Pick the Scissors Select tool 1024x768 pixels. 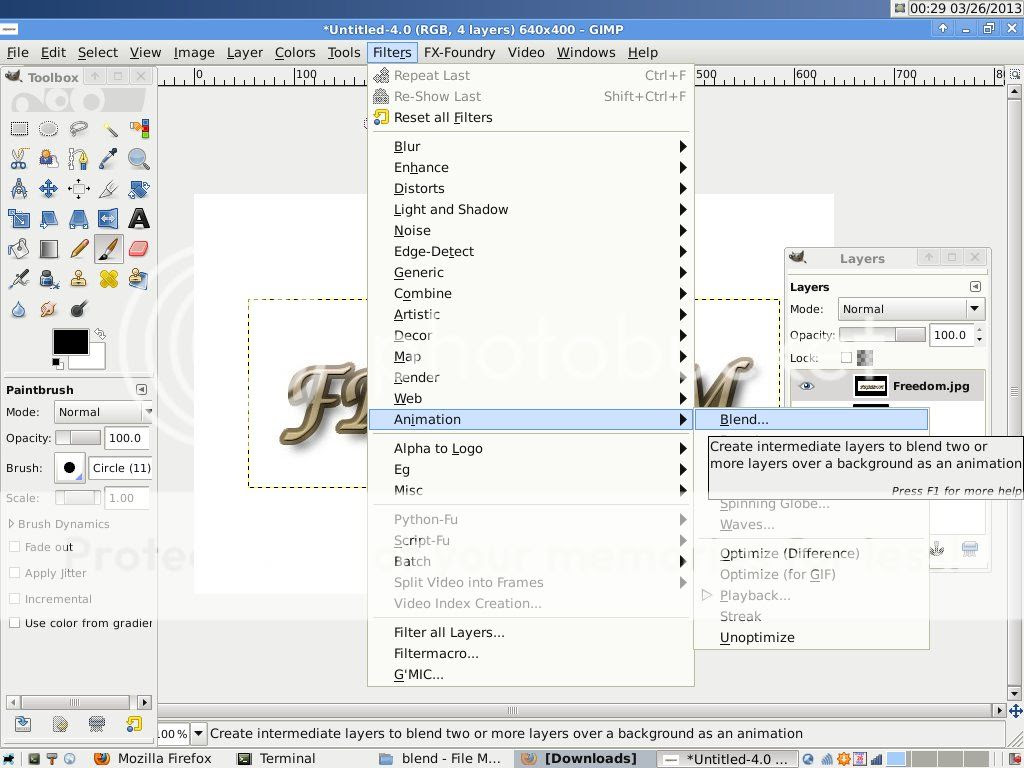[19, 159]
